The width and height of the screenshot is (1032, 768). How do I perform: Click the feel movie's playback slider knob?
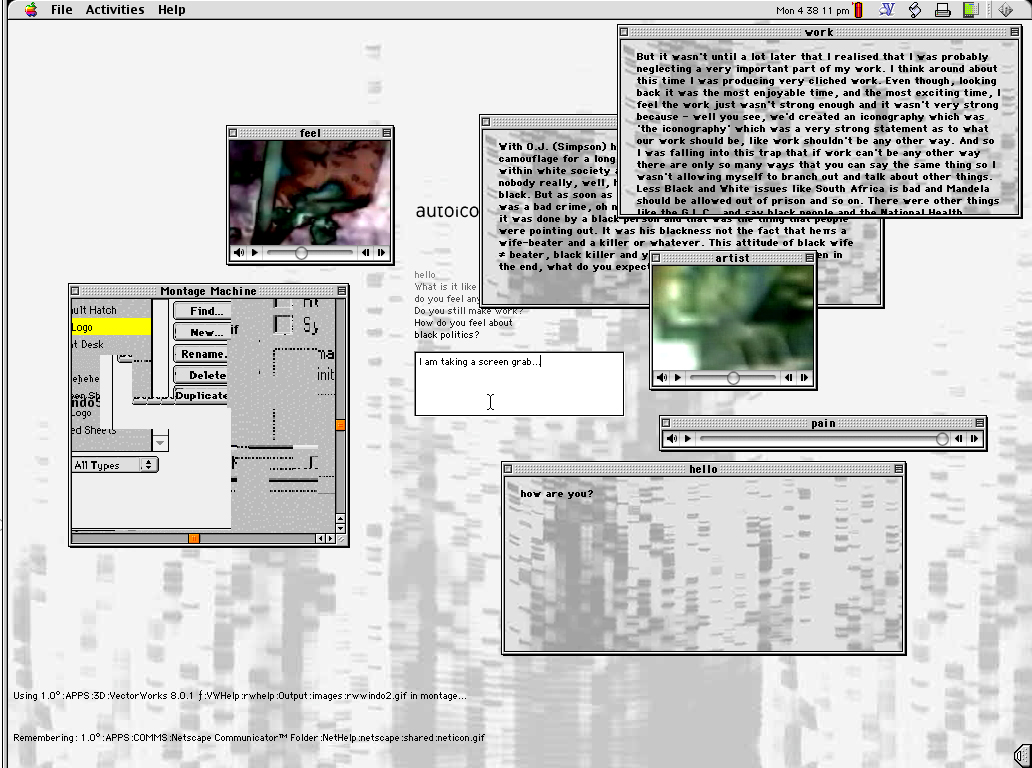coord(301,253)
